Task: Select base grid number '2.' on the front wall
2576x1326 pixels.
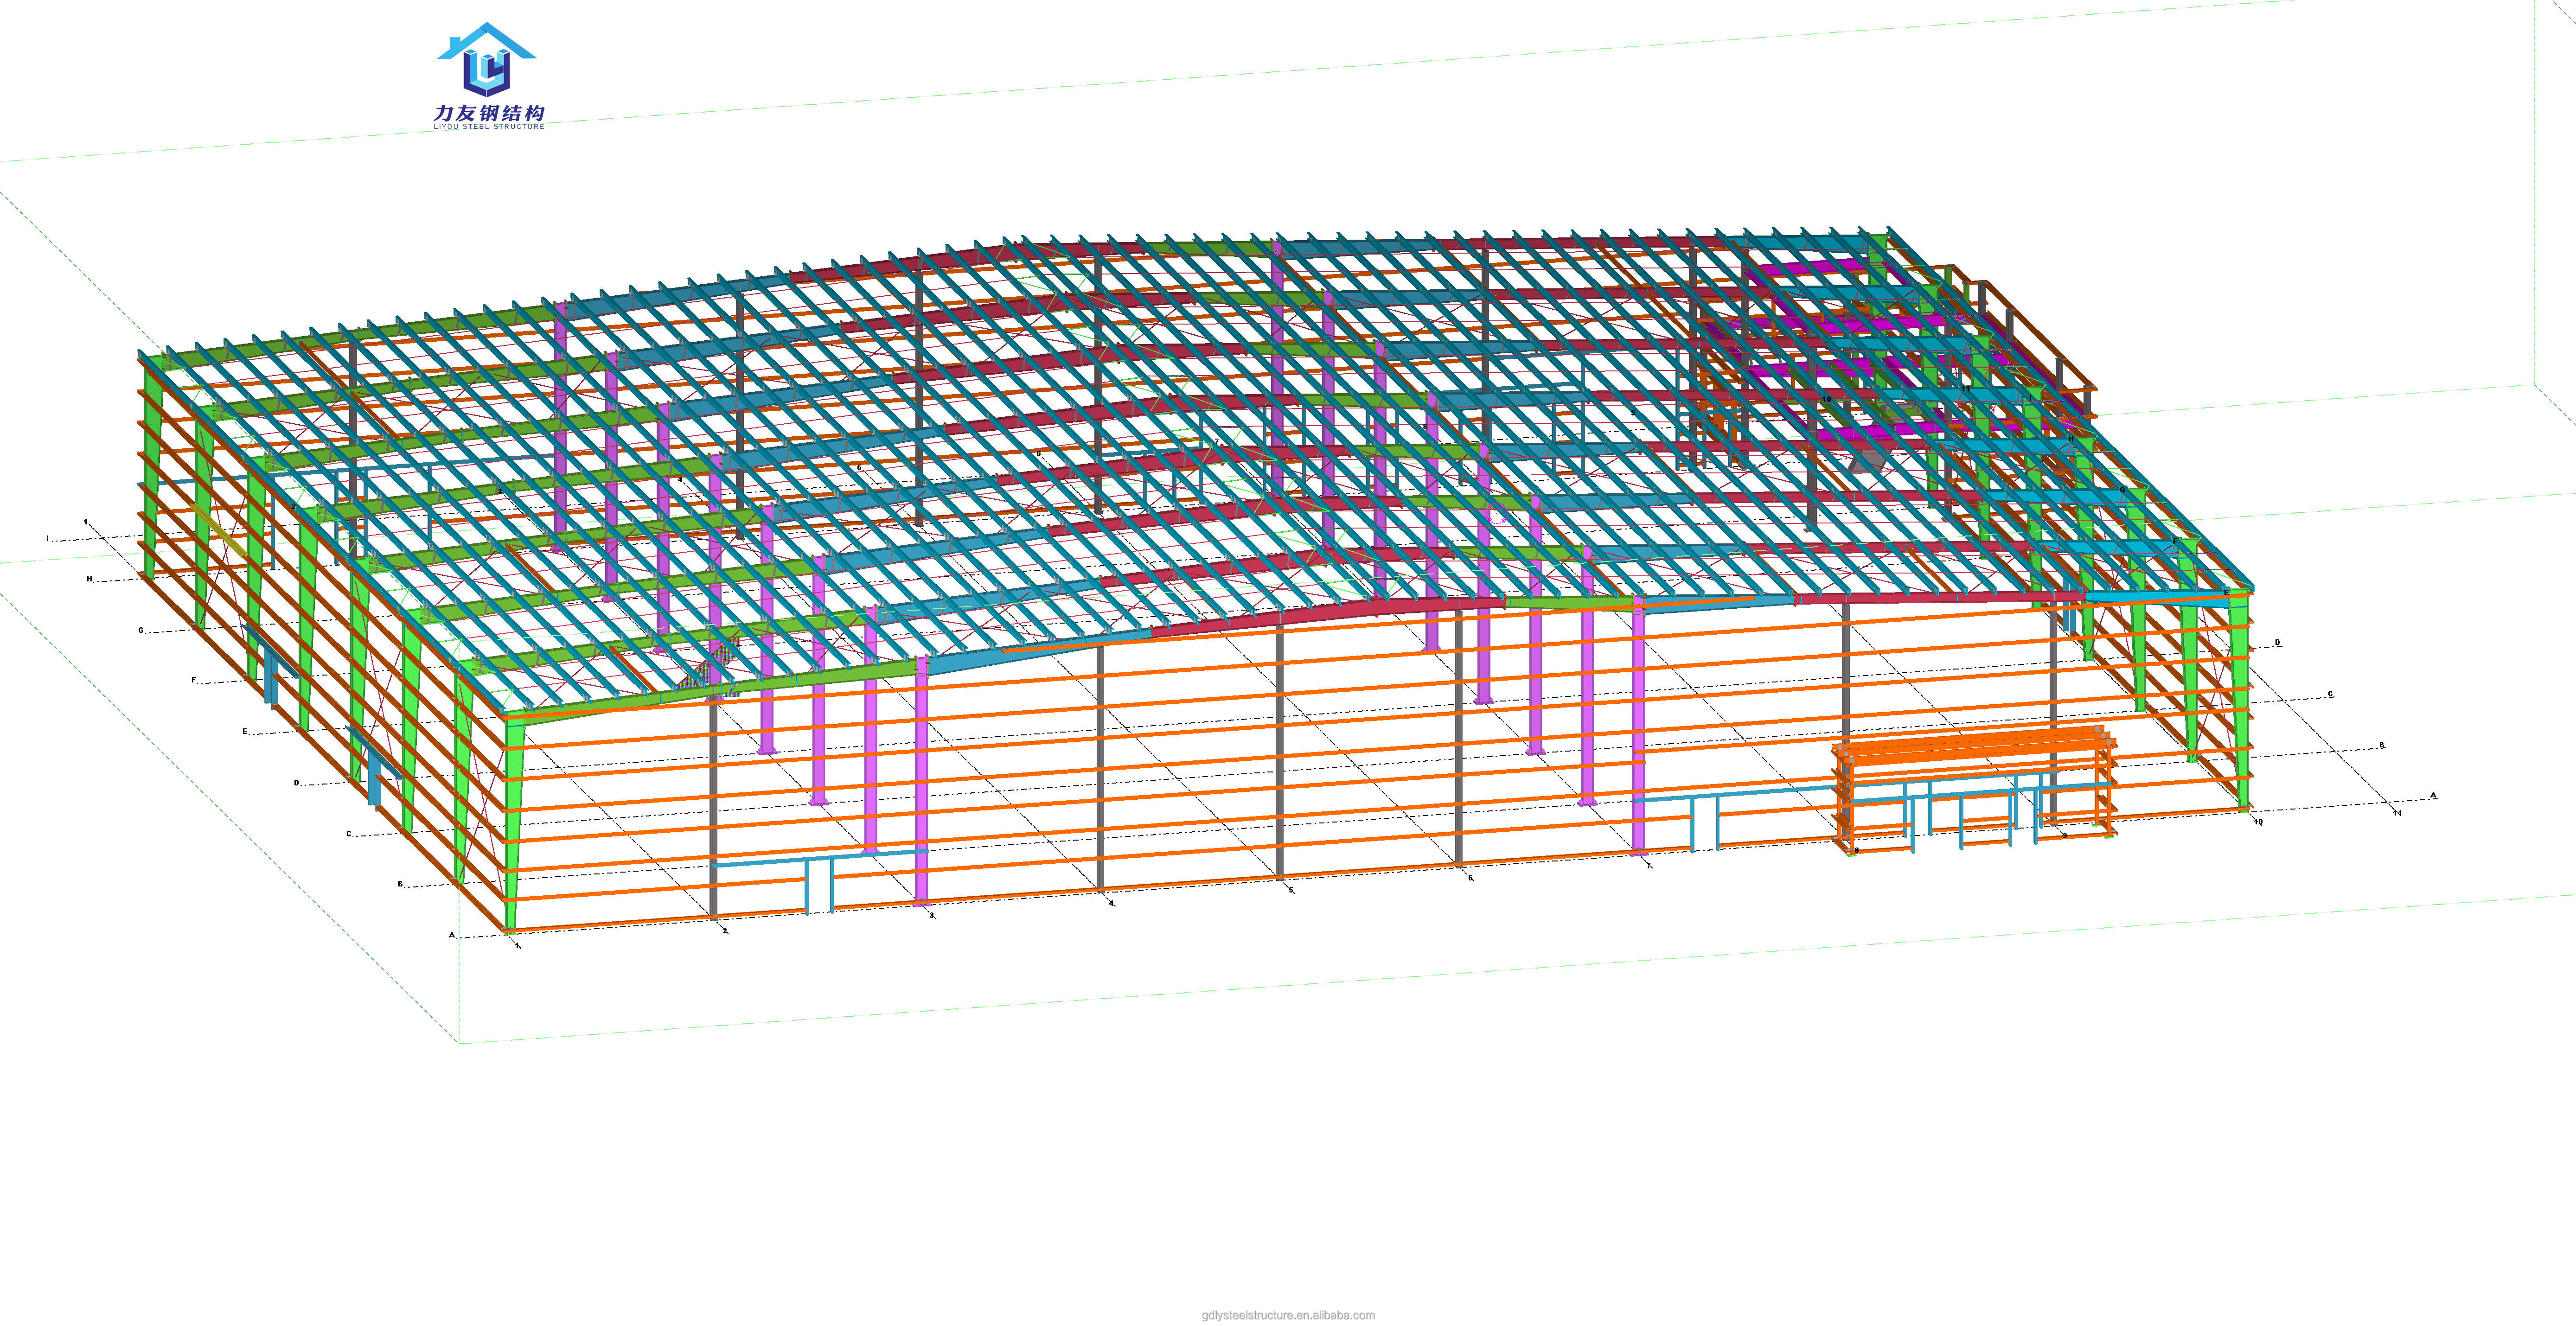Action: [725, 931]
